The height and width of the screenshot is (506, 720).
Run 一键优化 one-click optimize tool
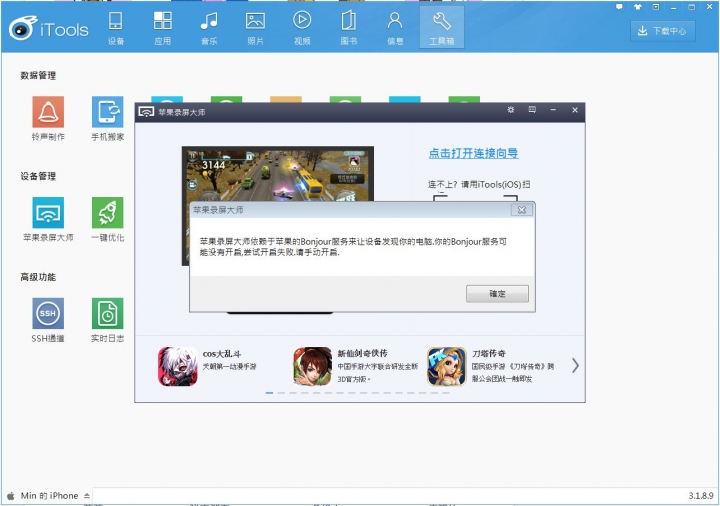[x=107, y=219]
